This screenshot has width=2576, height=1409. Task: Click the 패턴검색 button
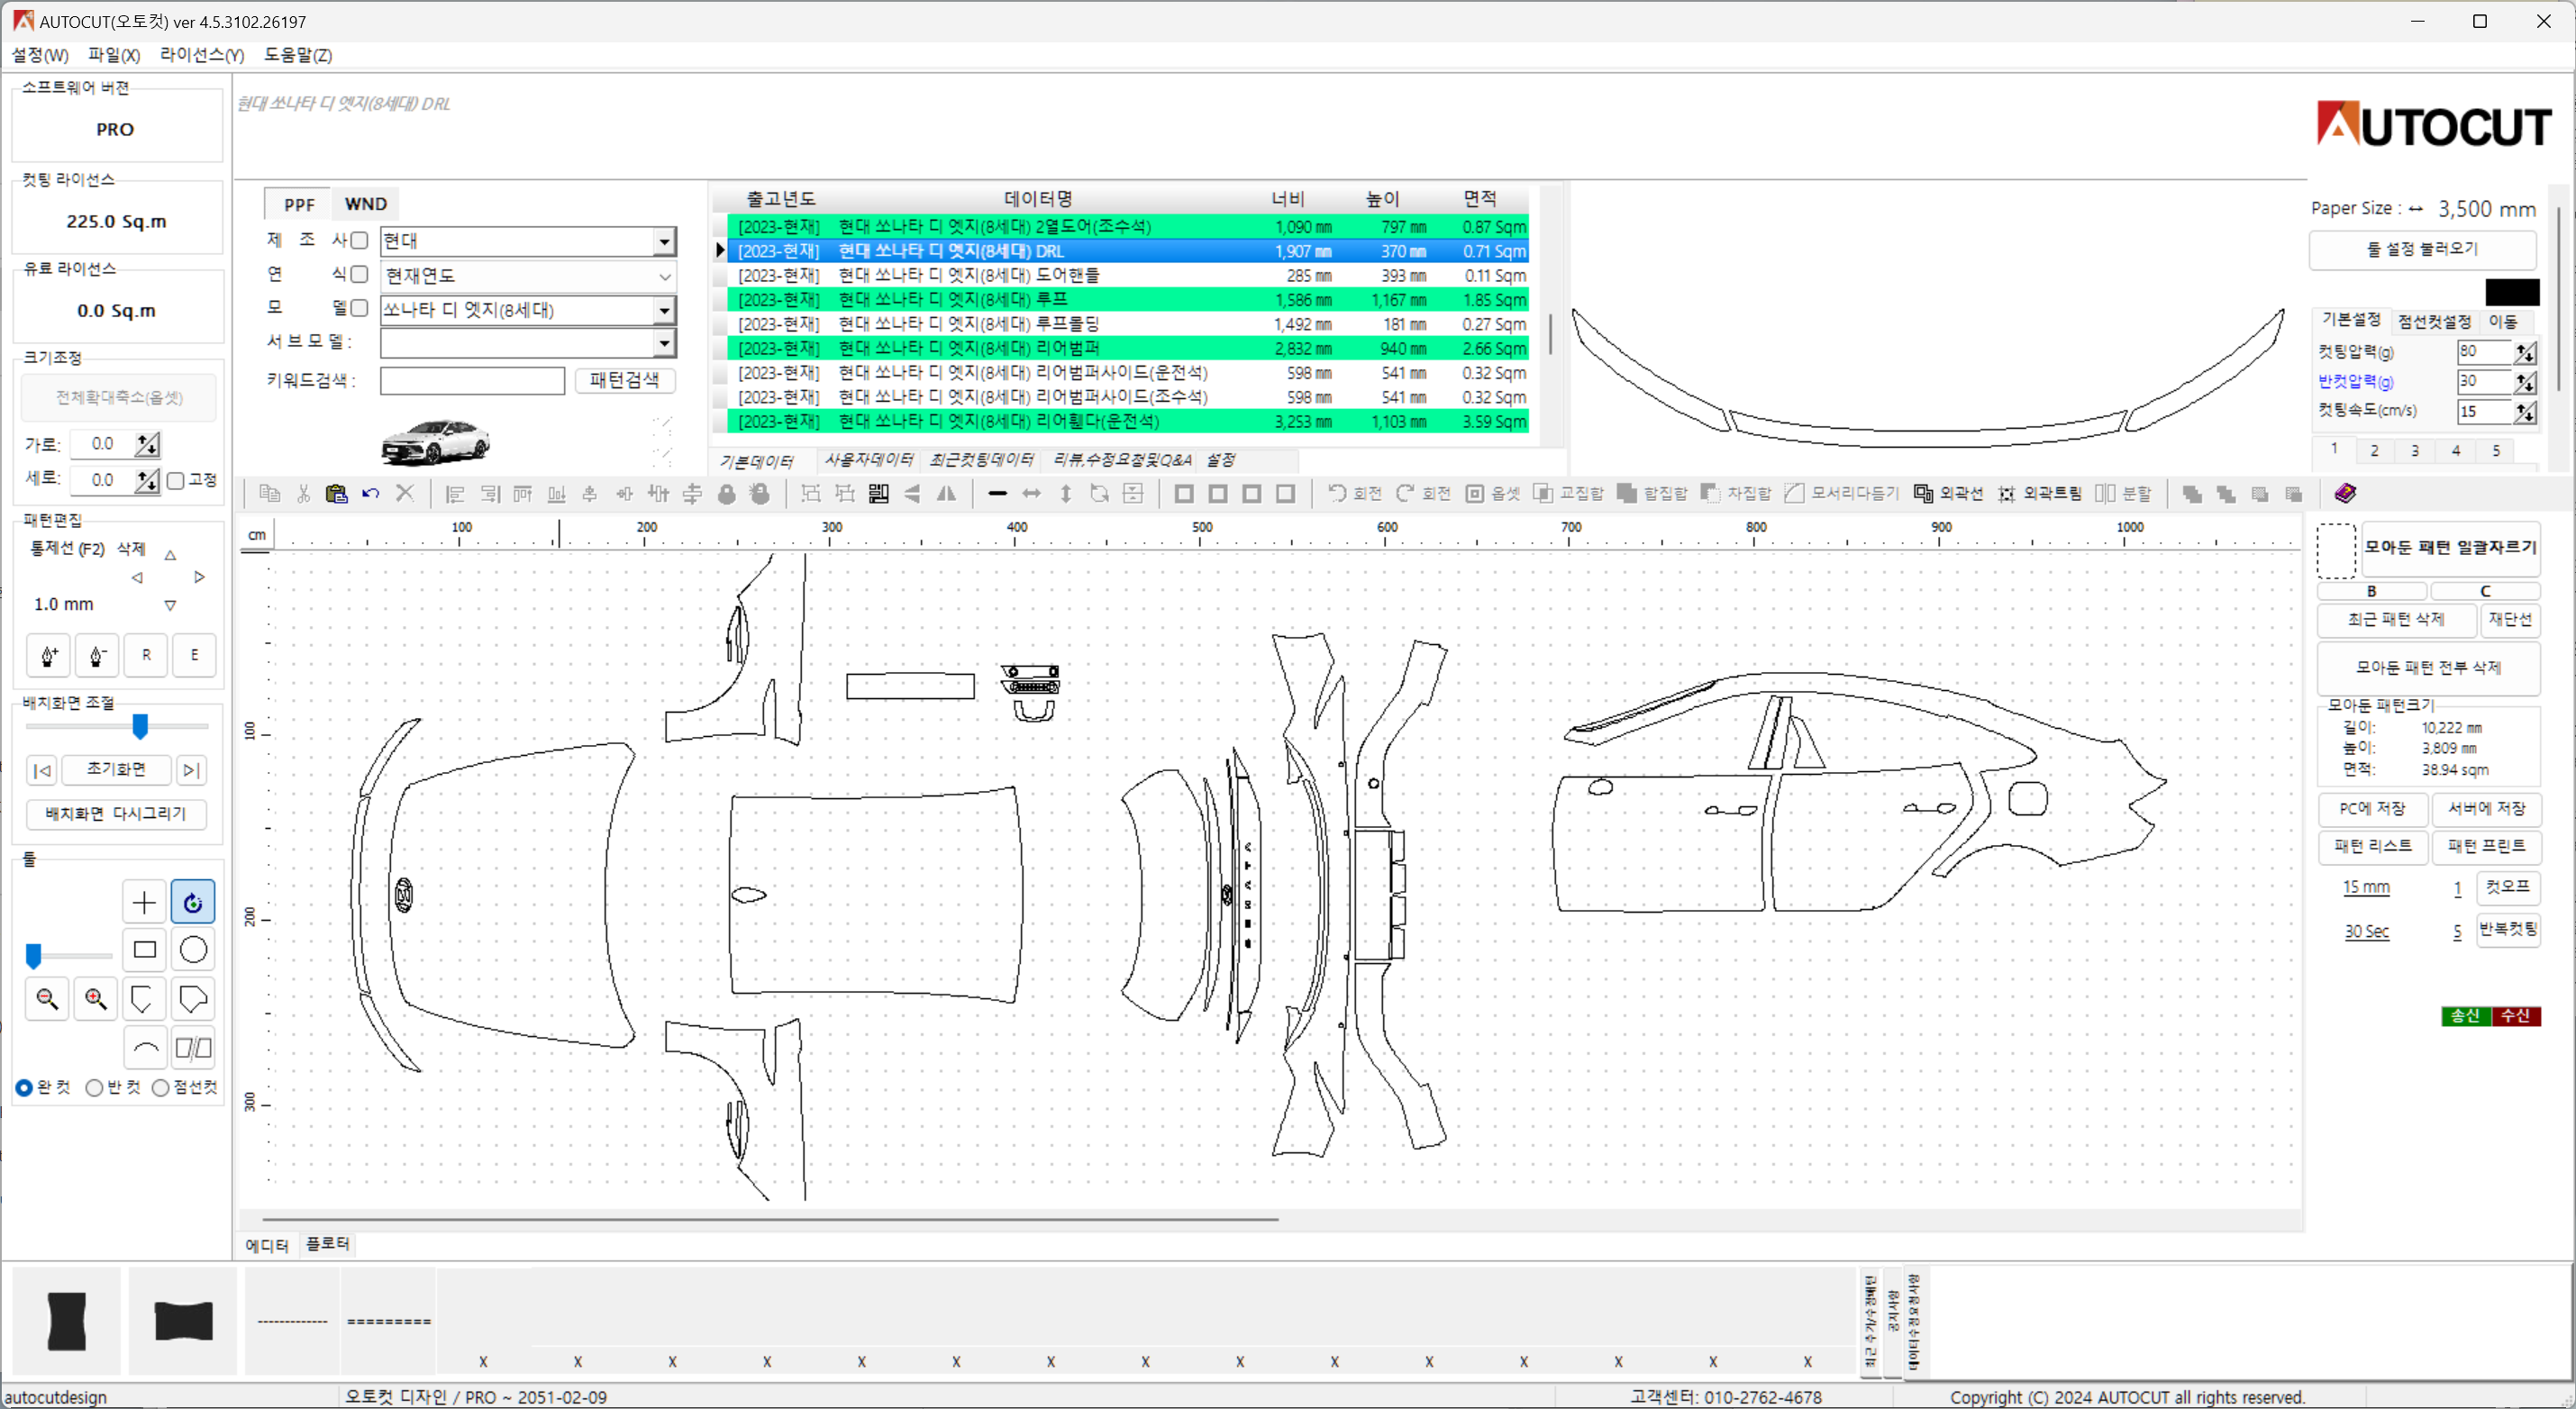tap(625, 381)
